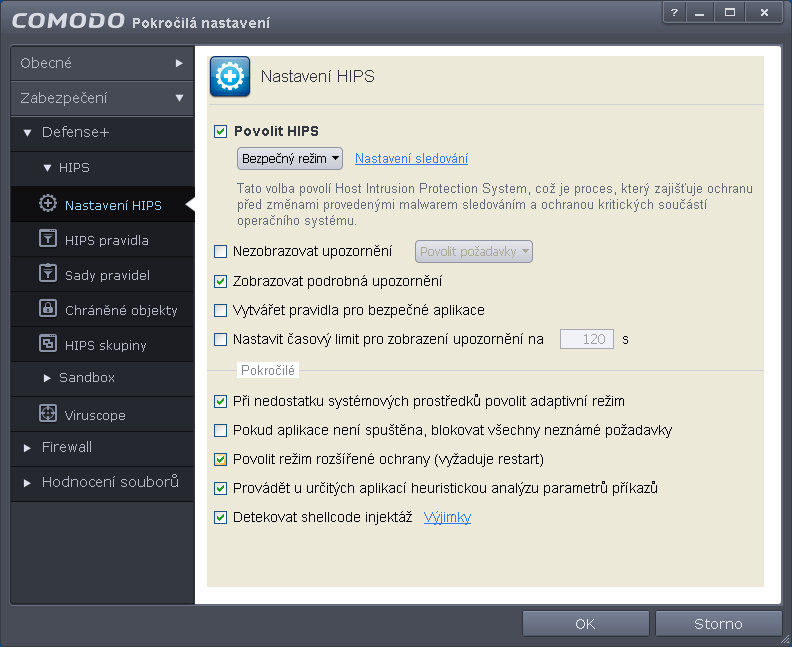Screen dimensions: 792x647
Task: Open help with the question mark button
Action: (674, 13)
